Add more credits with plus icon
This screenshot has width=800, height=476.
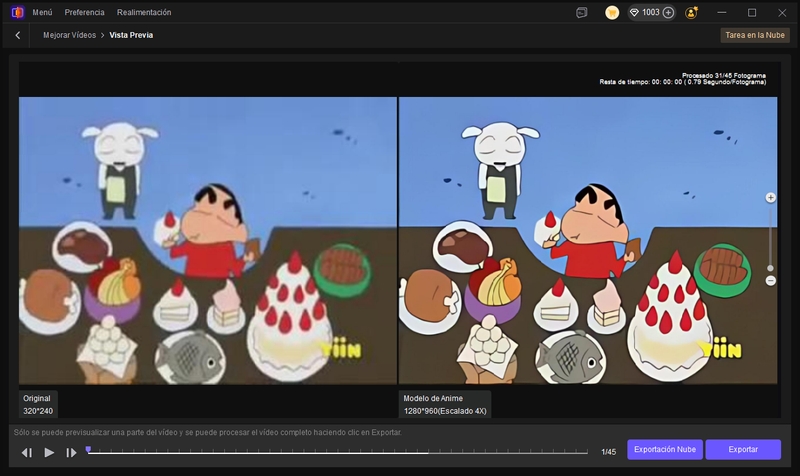point(668,13)
